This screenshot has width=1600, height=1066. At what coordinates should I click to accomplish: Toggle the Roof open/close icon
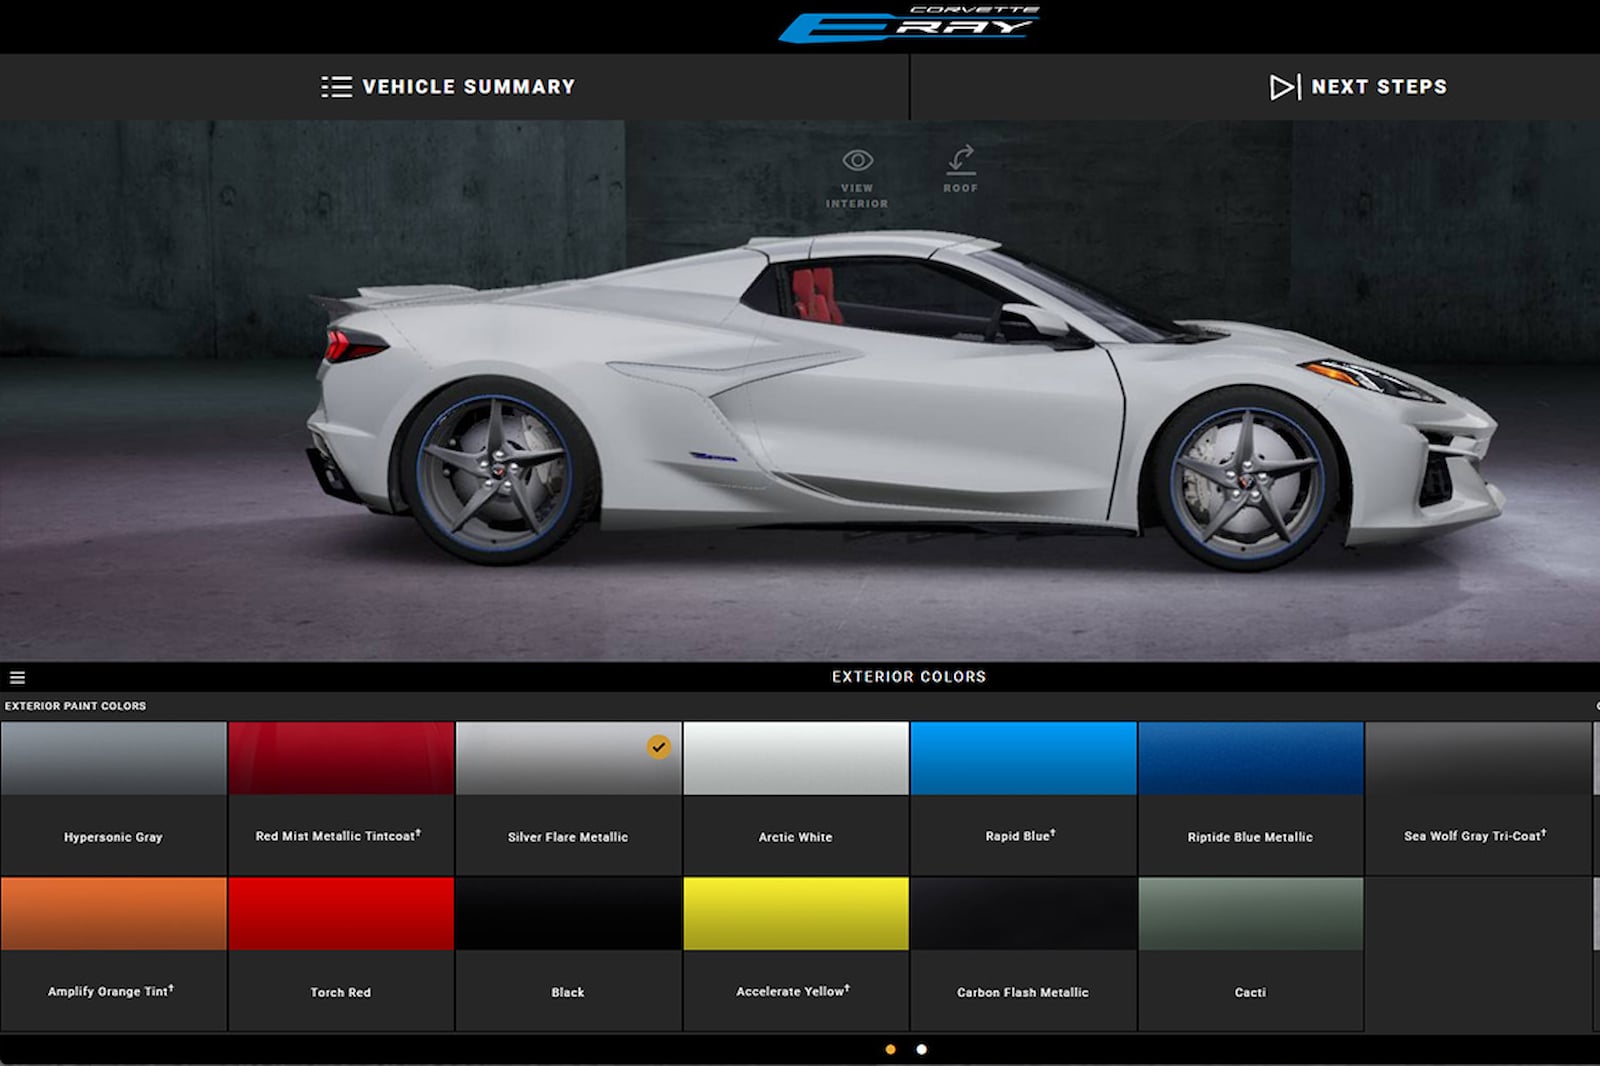pyautogui.click(x=960, y=160)
